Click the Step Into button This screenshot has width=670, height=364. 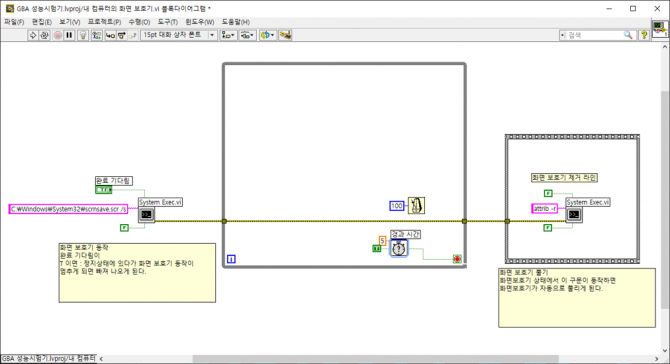click(x=110, y=35)
